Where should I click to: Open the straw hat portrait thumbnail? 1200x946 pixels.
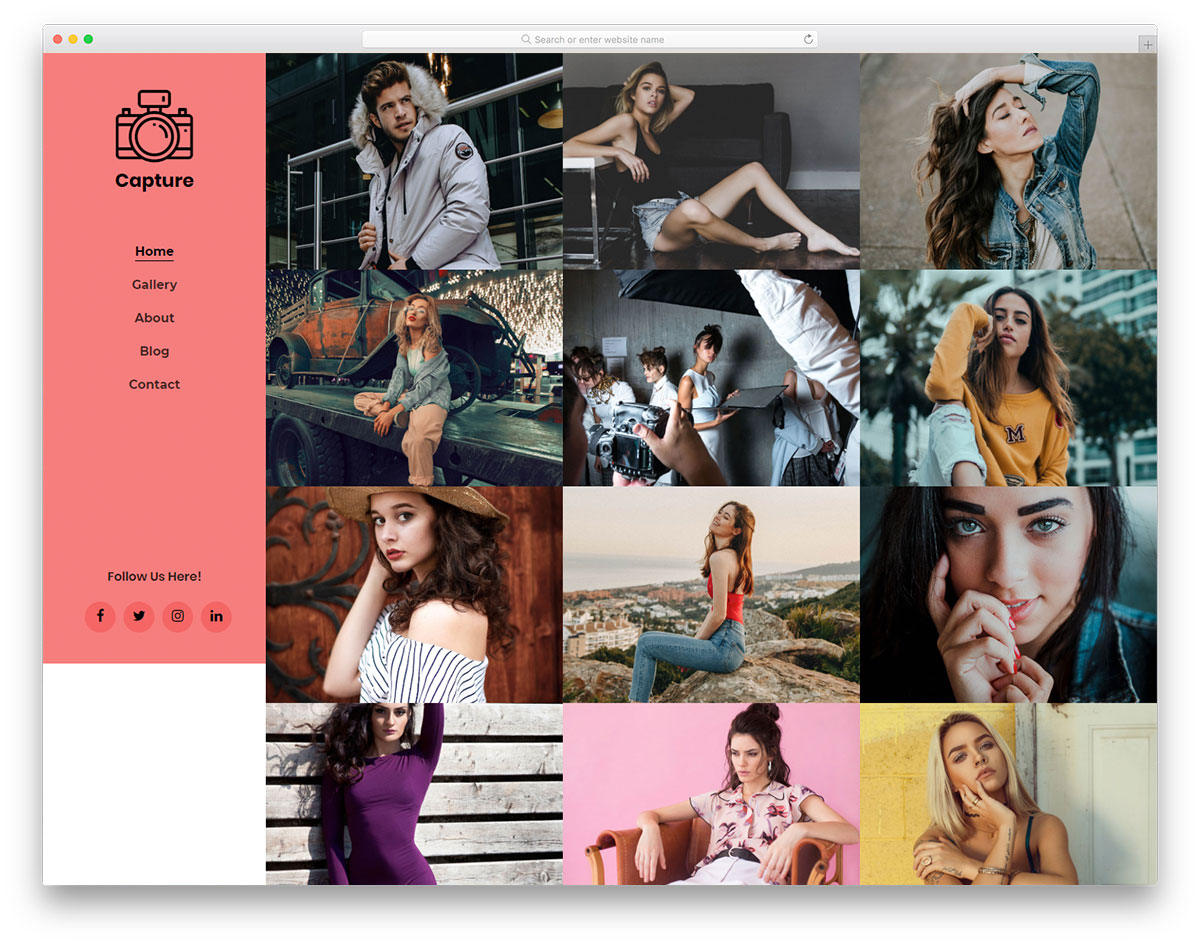tap(414, 594)
